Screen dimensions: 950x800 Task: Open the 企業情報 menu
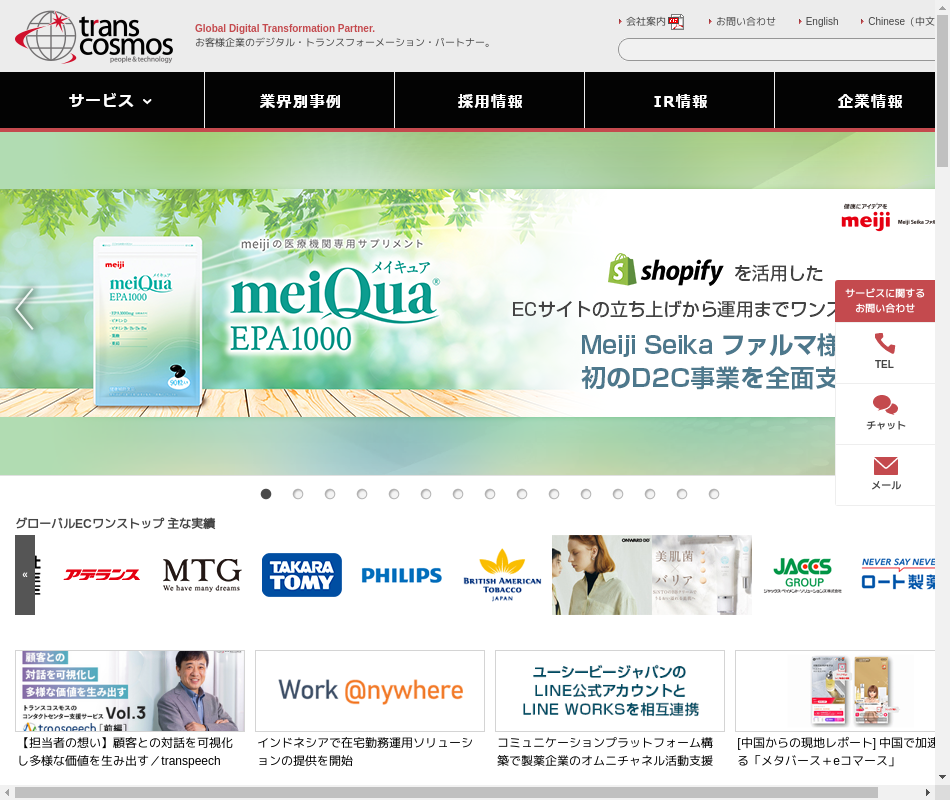(x=855, y=101)
